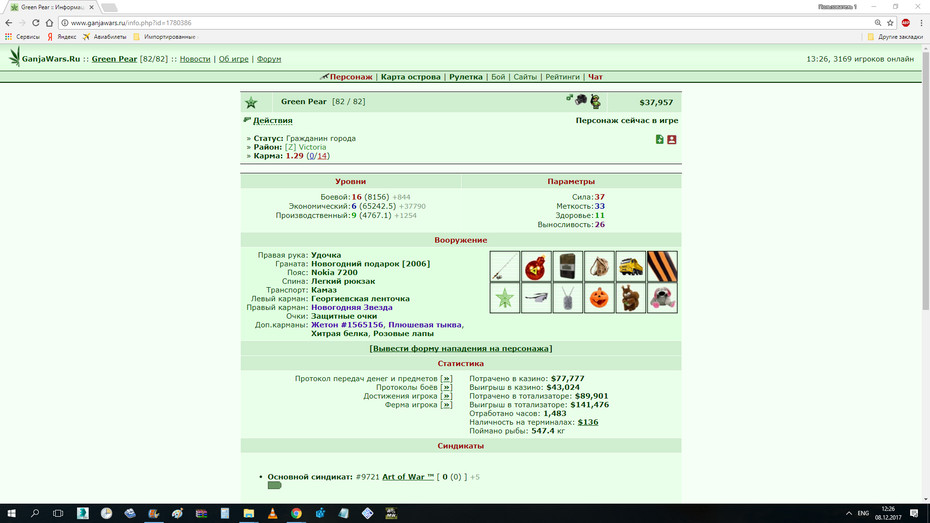930x523 pixels.
Task: Open the Карта острова menu item
Action: pyautogui.click(x=410, y=77)
